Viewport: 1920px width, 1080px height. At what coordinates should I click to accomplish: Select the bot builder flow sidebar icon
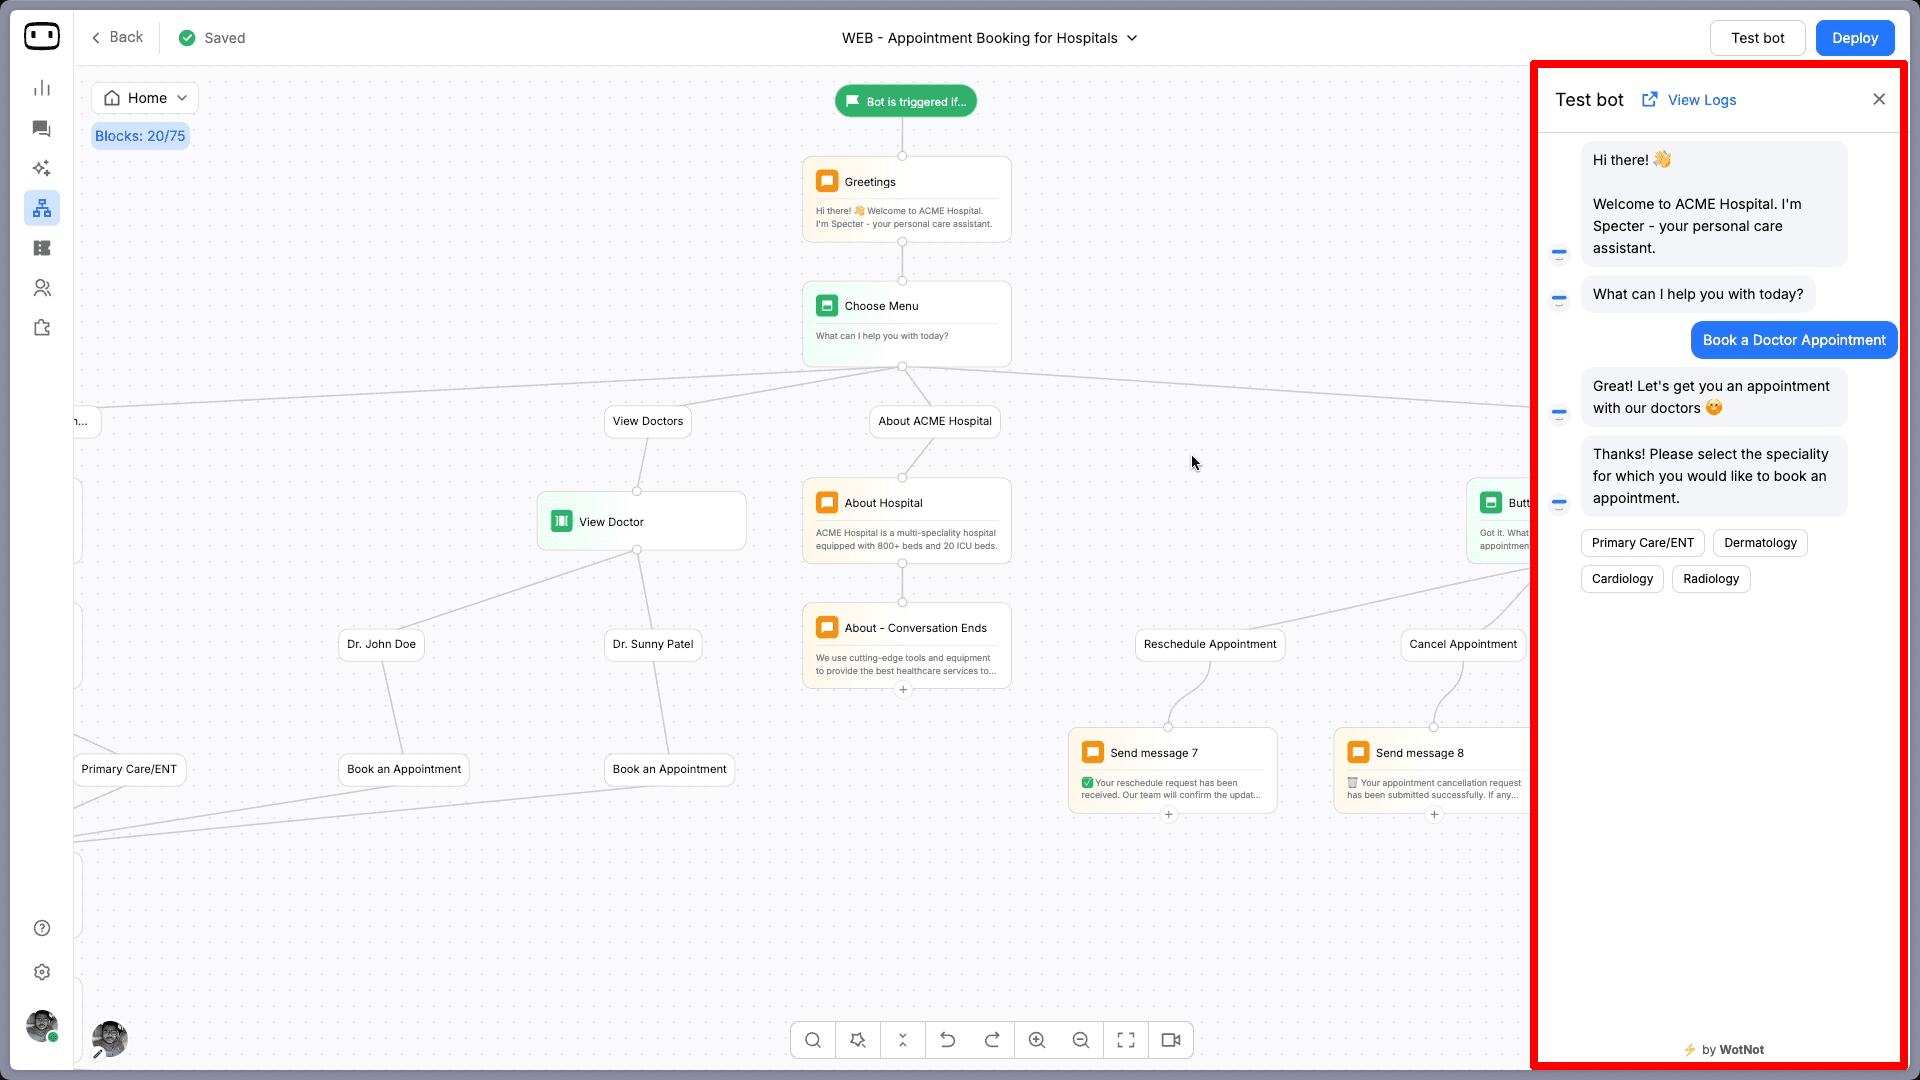(42, 208)
